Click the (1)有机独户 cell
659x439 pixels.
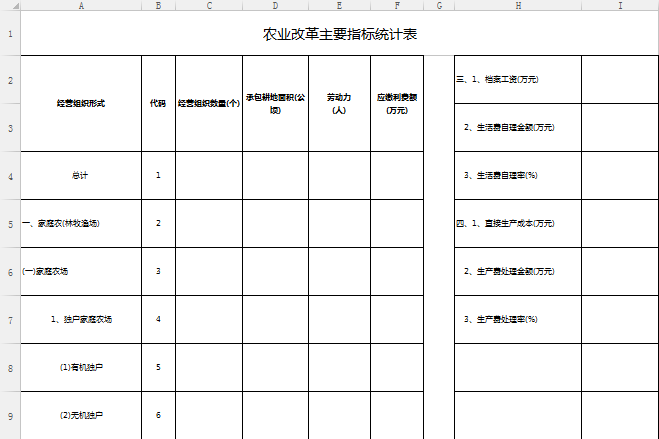coord(80,367)
